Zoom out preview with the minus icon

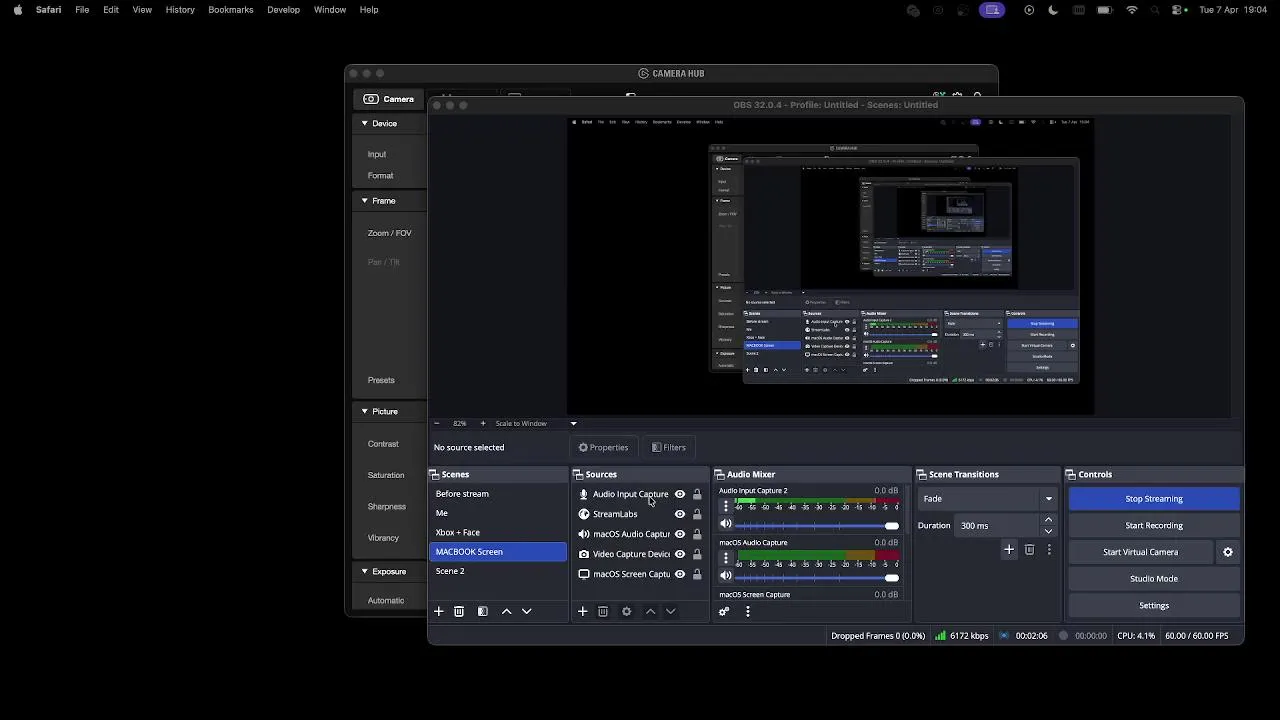pyautogui.click(x=436, y=423)
